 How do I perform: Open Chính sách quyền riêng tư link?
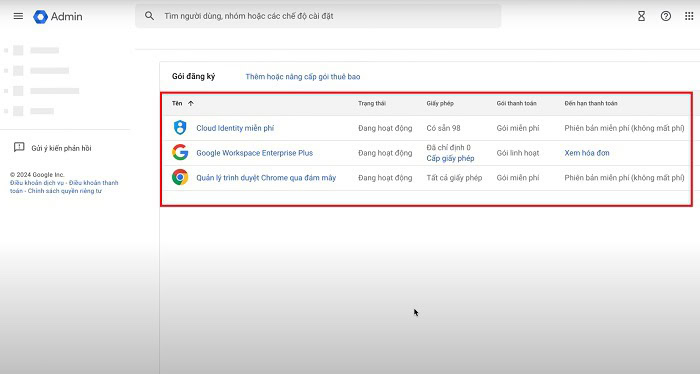point(65,191)
